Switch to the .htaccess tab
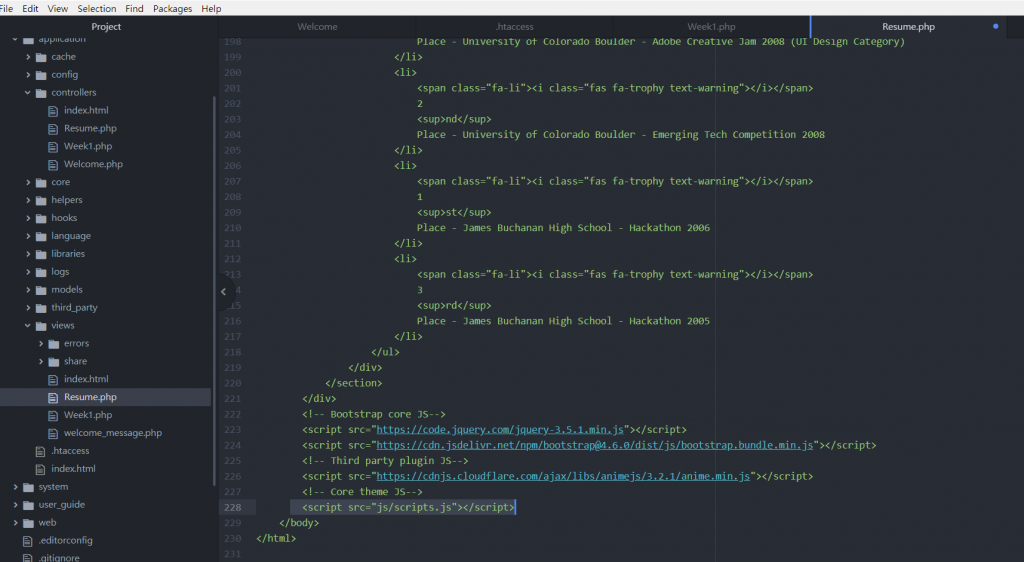This screenshot has width=1024, height=562. [x=515, y=27]
